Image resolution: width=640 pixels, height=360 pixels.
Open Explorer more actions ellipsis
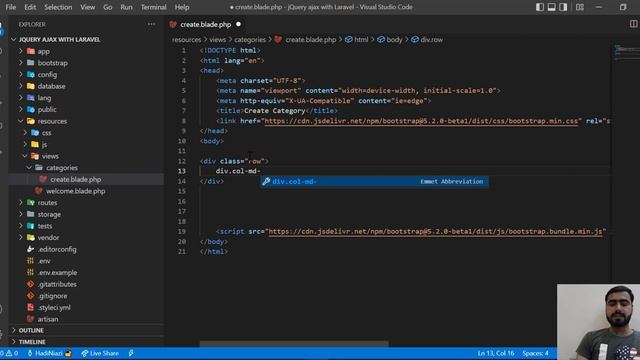tap(151, 24)
